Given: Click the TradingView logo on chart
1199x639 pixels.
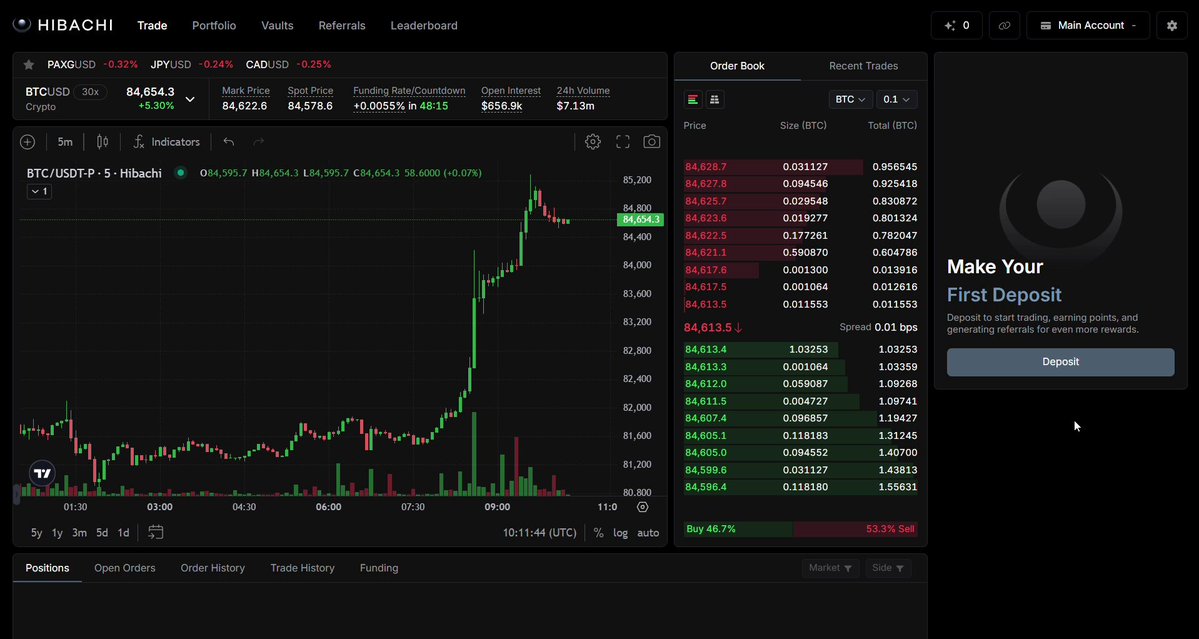Looking at the screenshot, I should tap(43, 473).
